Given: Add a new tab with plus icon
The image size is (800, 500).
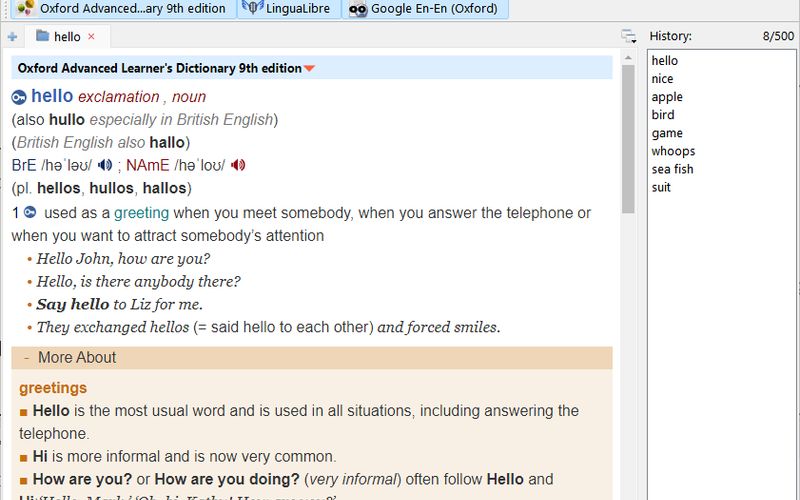Looking at the screenshot, I should (x=12, y=37).
